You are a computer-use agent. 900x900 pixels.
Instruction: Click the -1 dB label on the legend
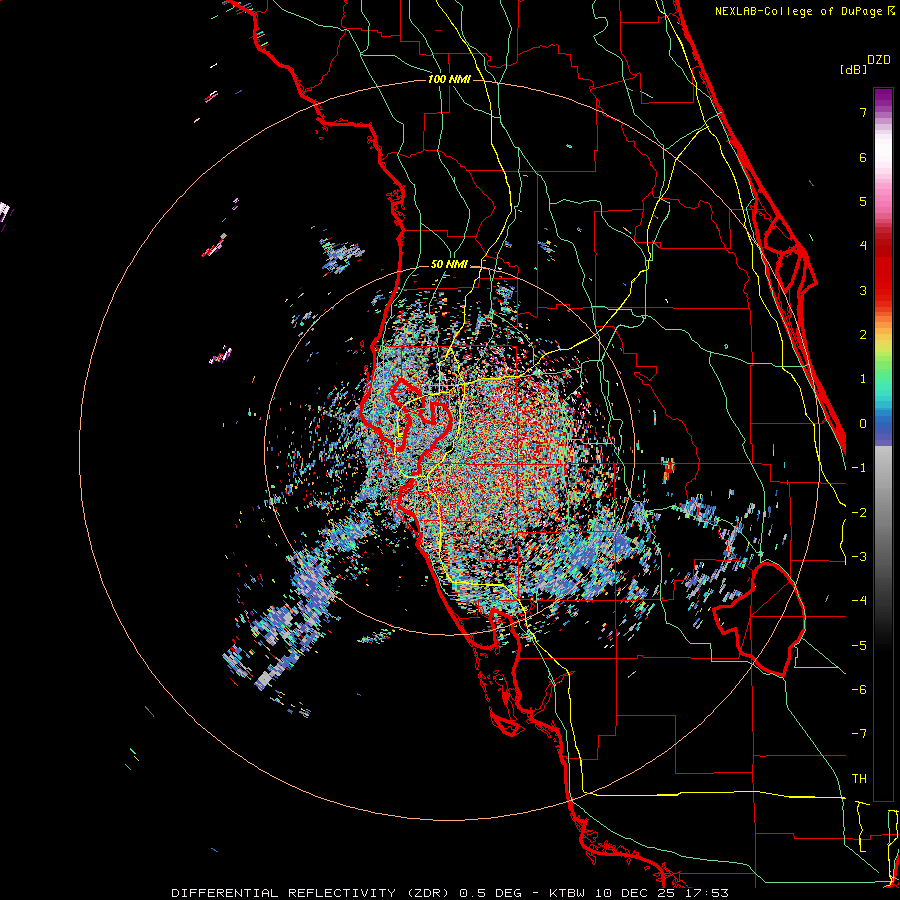click(859, 468)
